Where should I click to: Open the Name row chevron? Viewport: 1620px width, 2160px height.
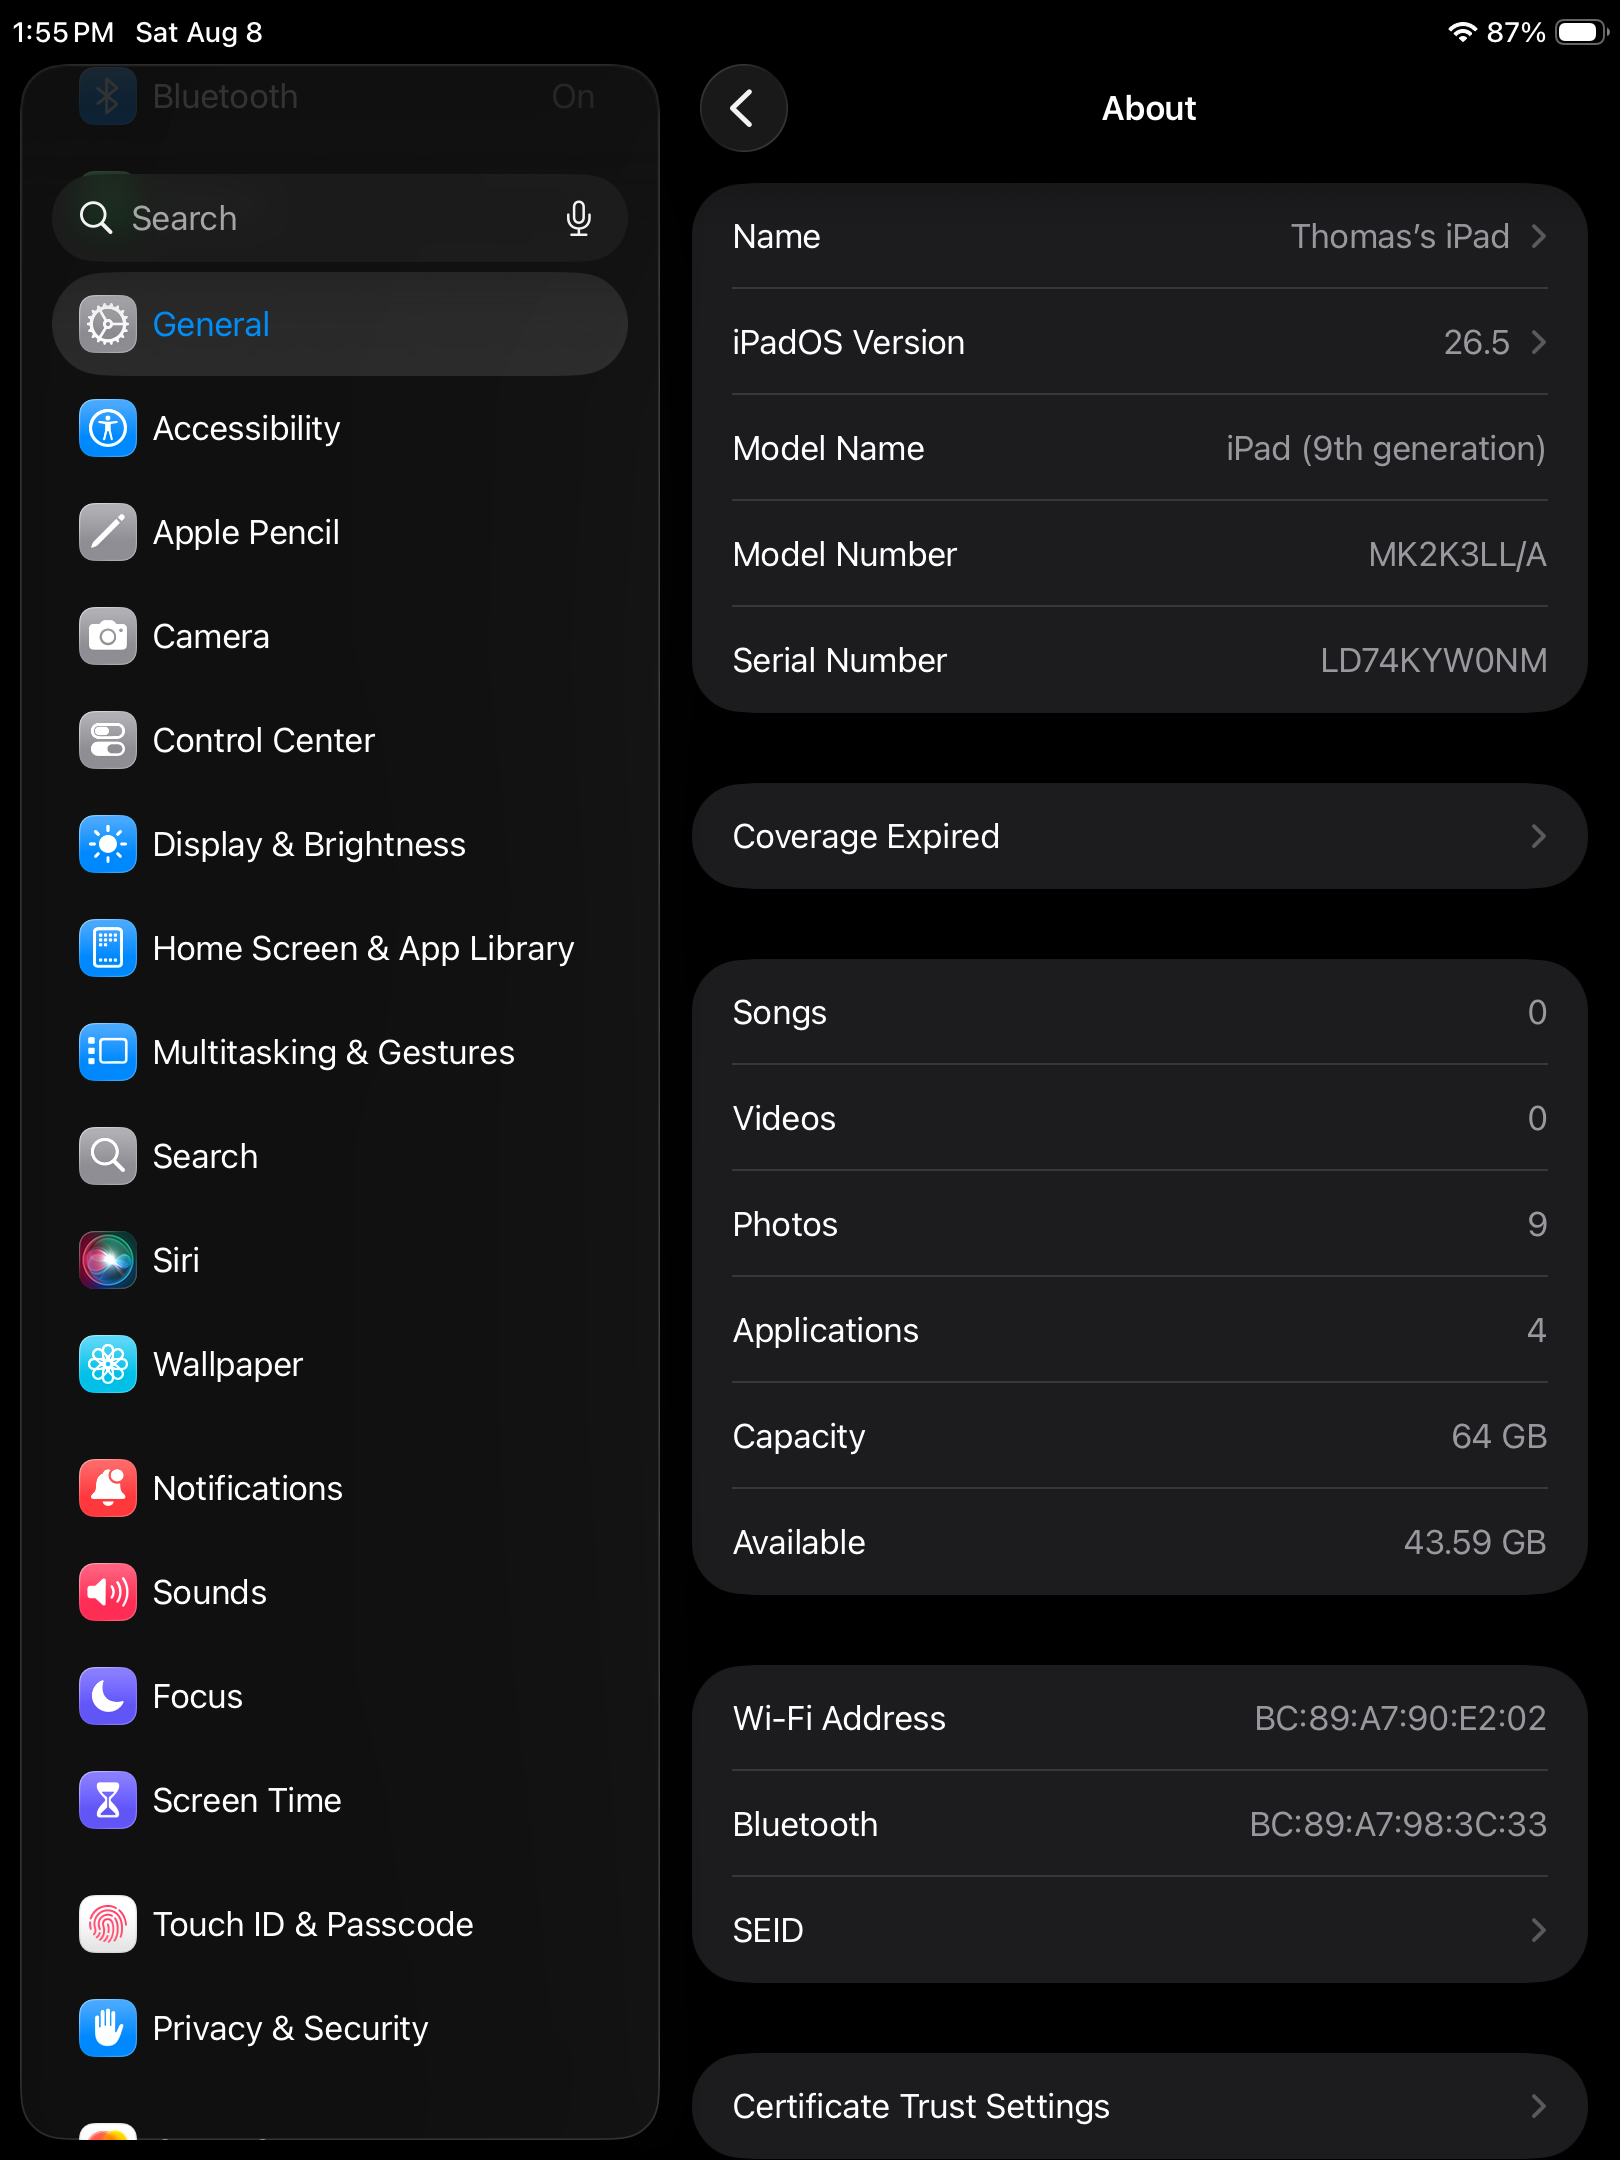point(1539,236)
